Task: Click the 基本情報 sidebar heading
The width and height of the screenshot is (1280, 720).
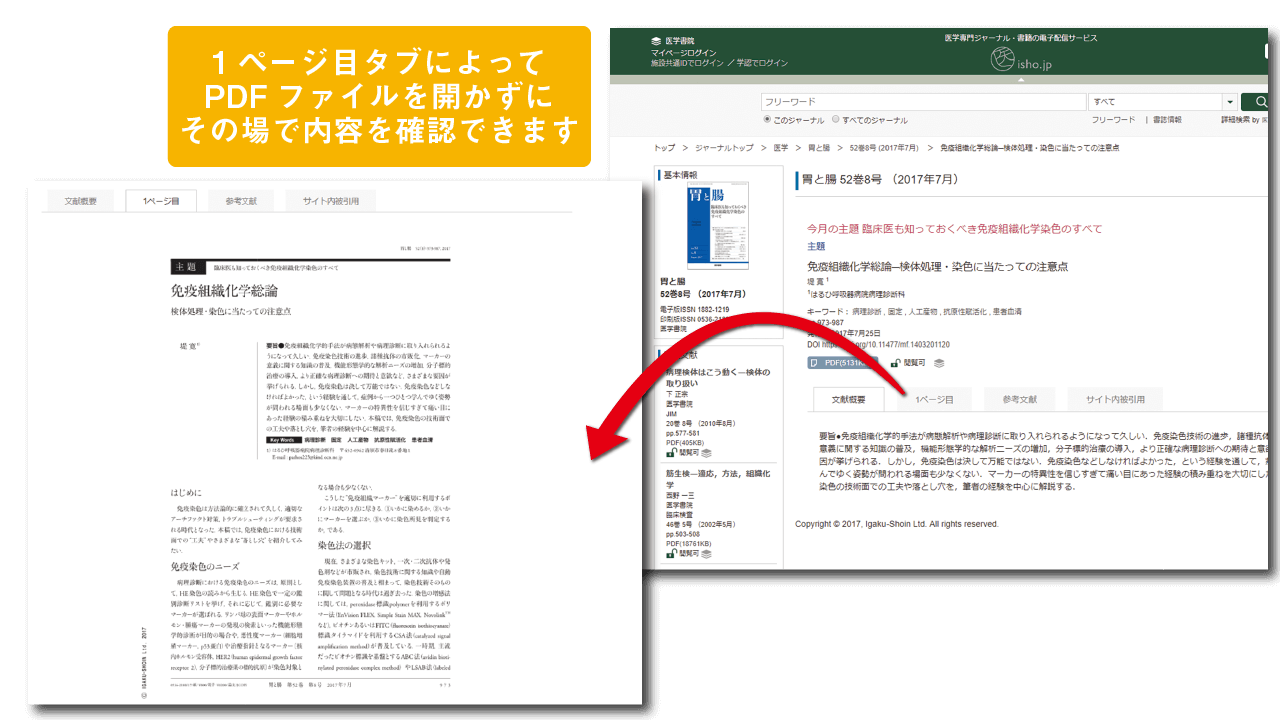Action: (x=681, y=174)
